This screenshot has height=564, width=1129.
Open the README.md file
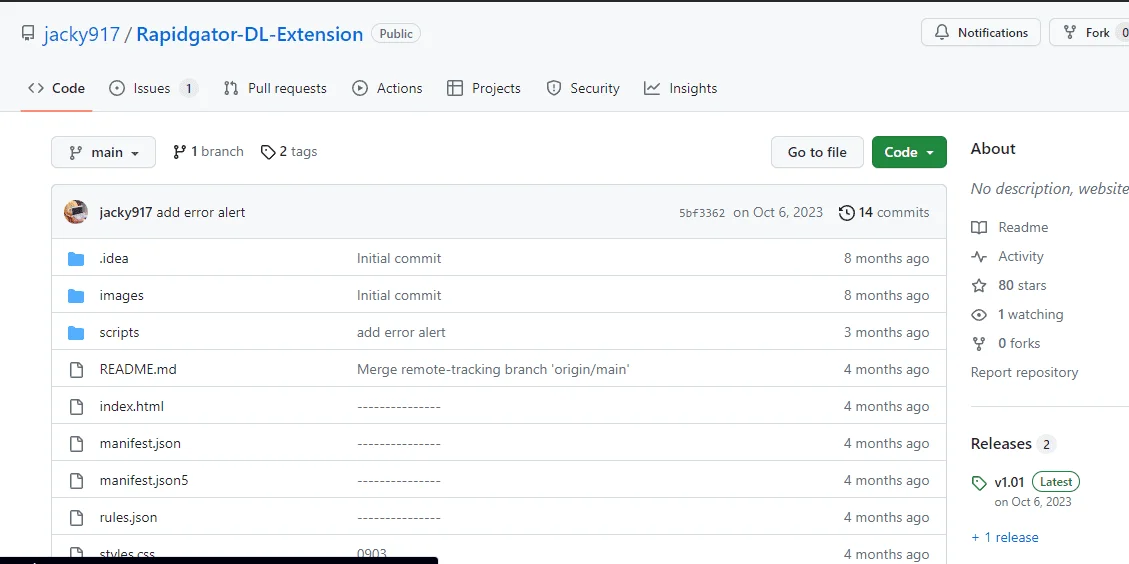138,370
